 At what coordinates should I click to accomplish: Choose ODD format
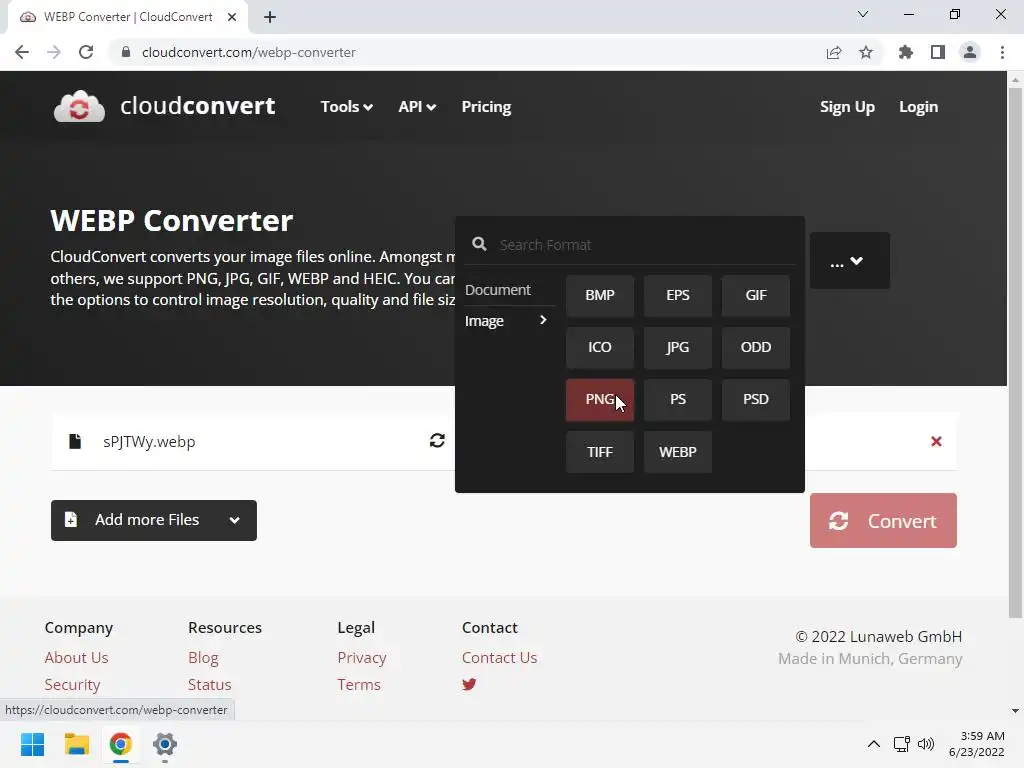(x=756, y=347)
